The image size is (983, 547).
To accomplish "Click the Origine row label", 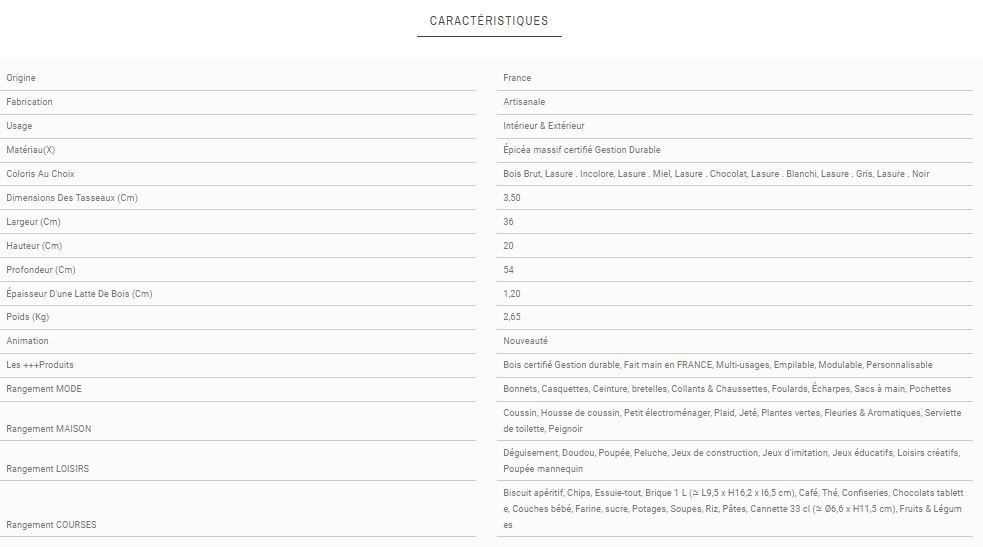I will (x=21, y=78).
